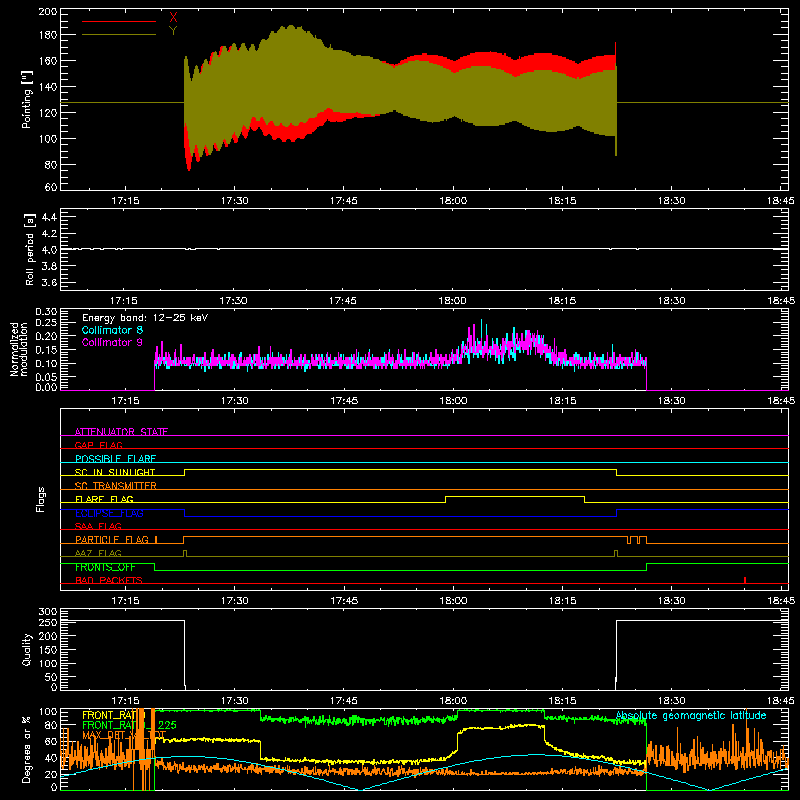Click '18:45' under the Pointing plot
This screenshot has height=800, width=800.
pos(781,201)
